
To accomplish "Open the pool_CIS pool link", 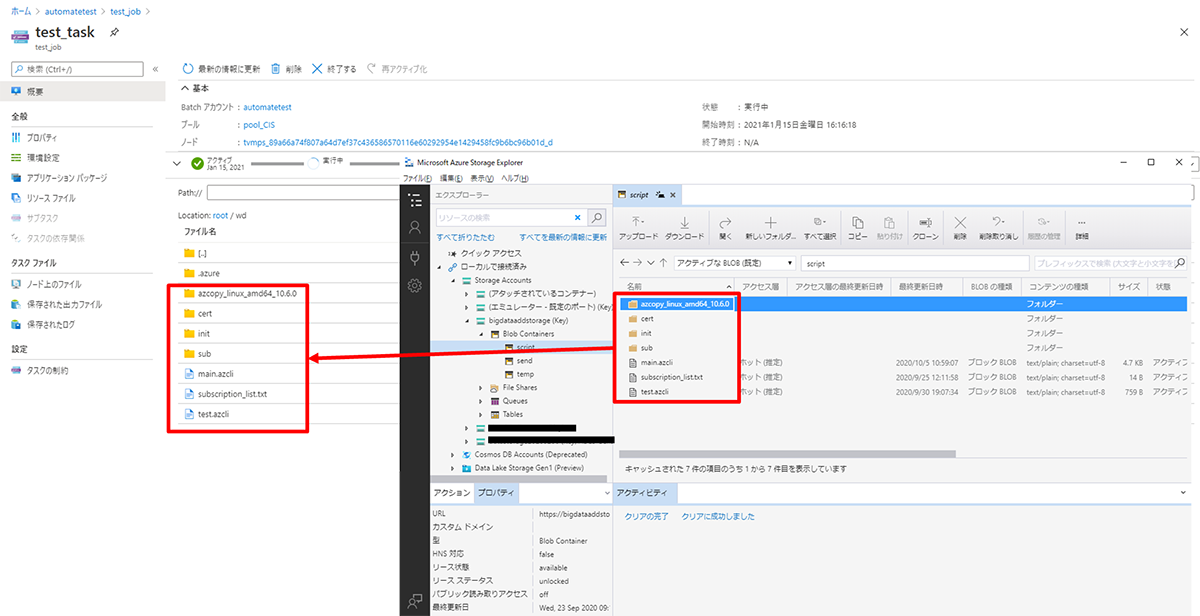I will (x=258, y=125).
